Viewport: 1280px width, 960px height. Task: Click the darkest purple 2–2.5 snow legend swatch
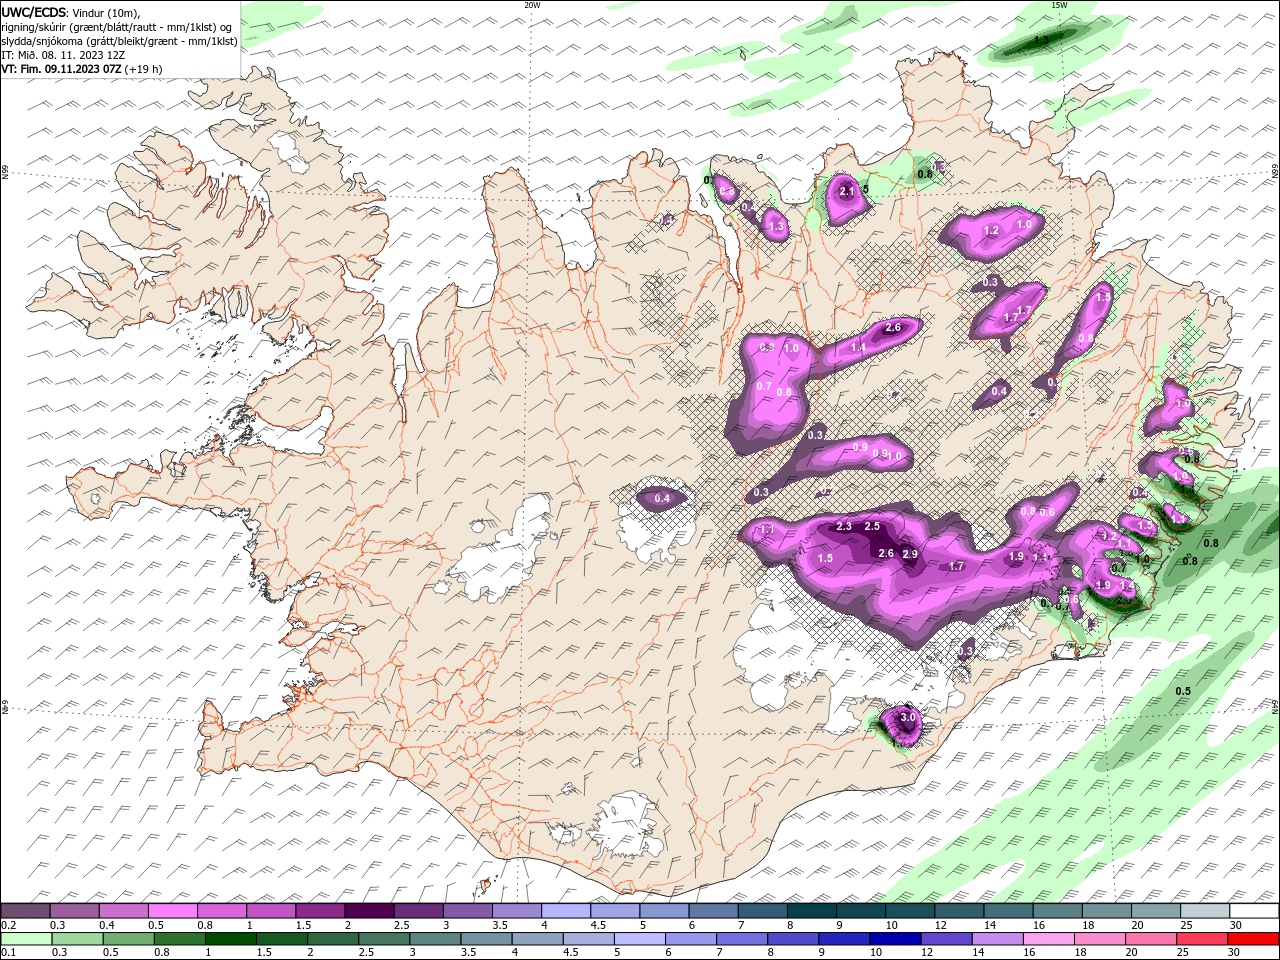(x=369, y=911)
